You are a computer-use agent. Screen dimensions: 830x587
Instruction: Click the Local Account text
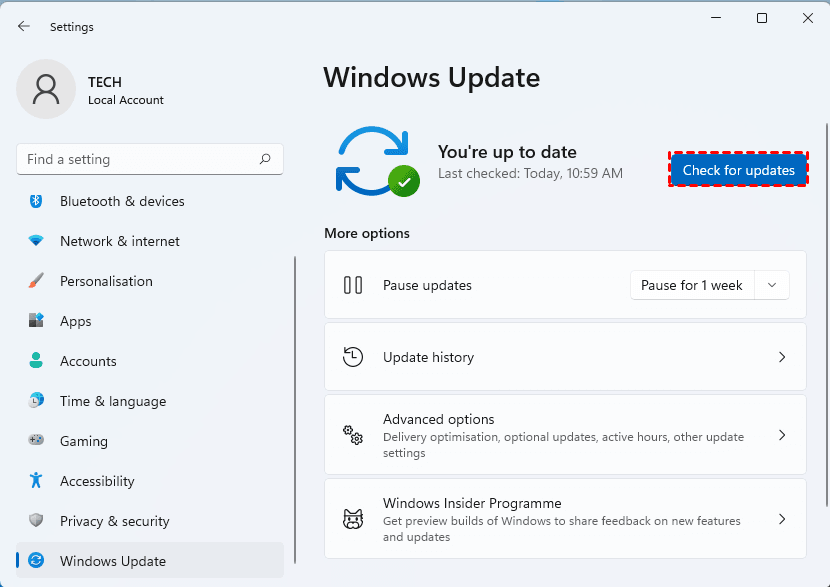[x=126, y=100]
